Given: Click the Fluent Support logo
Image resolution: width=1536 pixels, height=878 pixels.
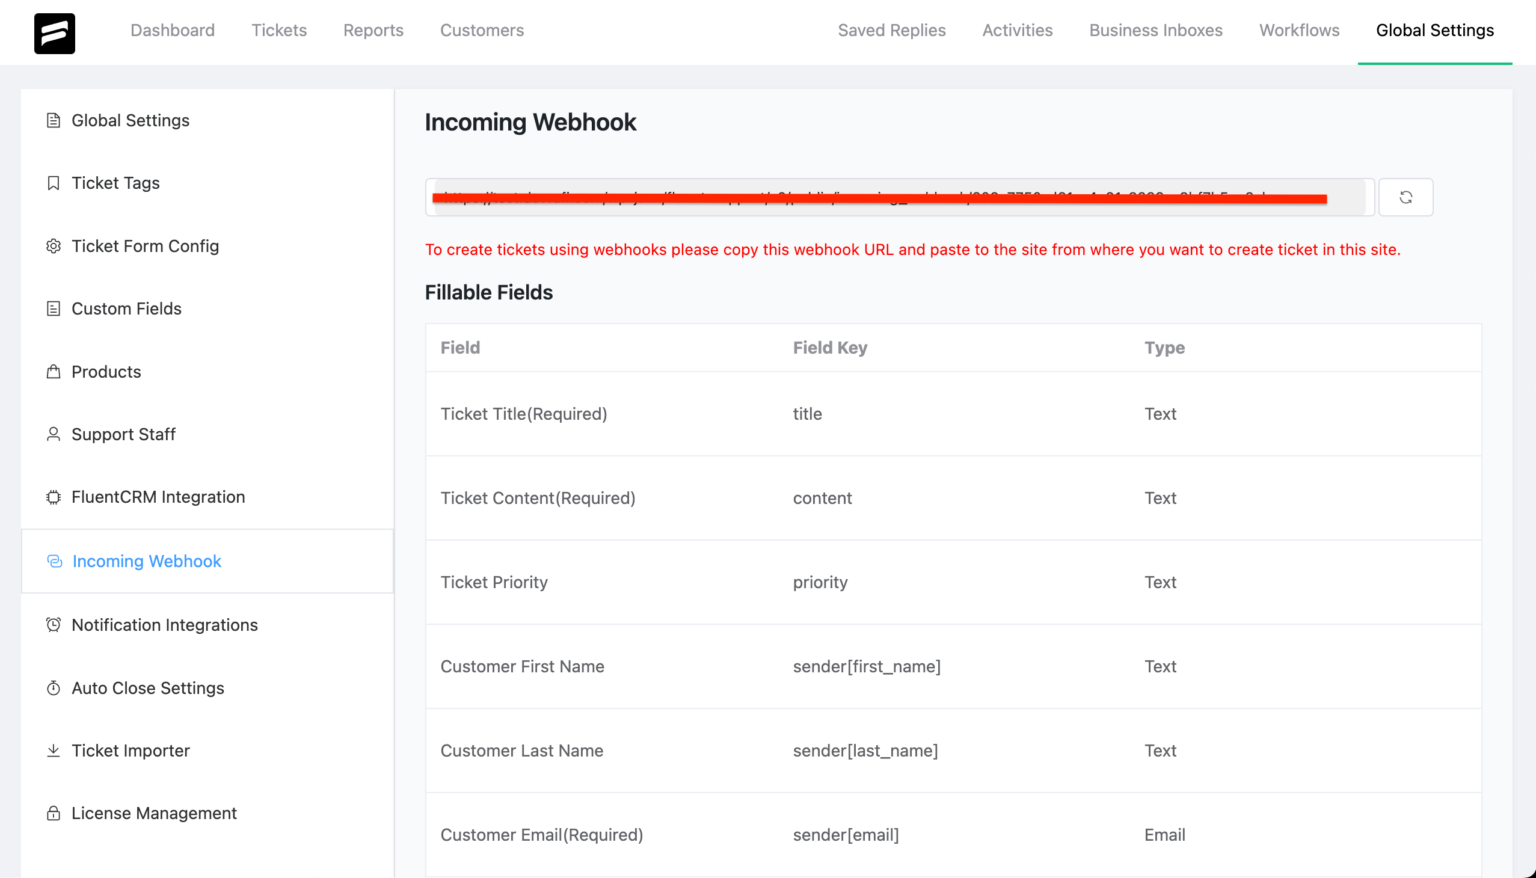Looking at the screenshot, I should pos(54,32).
